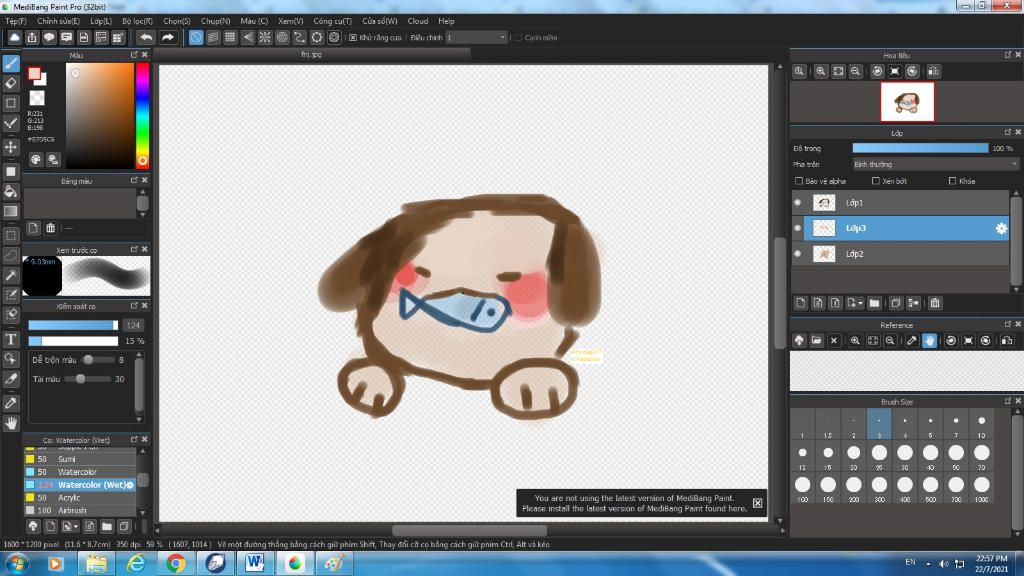Enable Bảo vệ alpha checkbox
This screenshot has height=576, width=1024.
point(799,181)
